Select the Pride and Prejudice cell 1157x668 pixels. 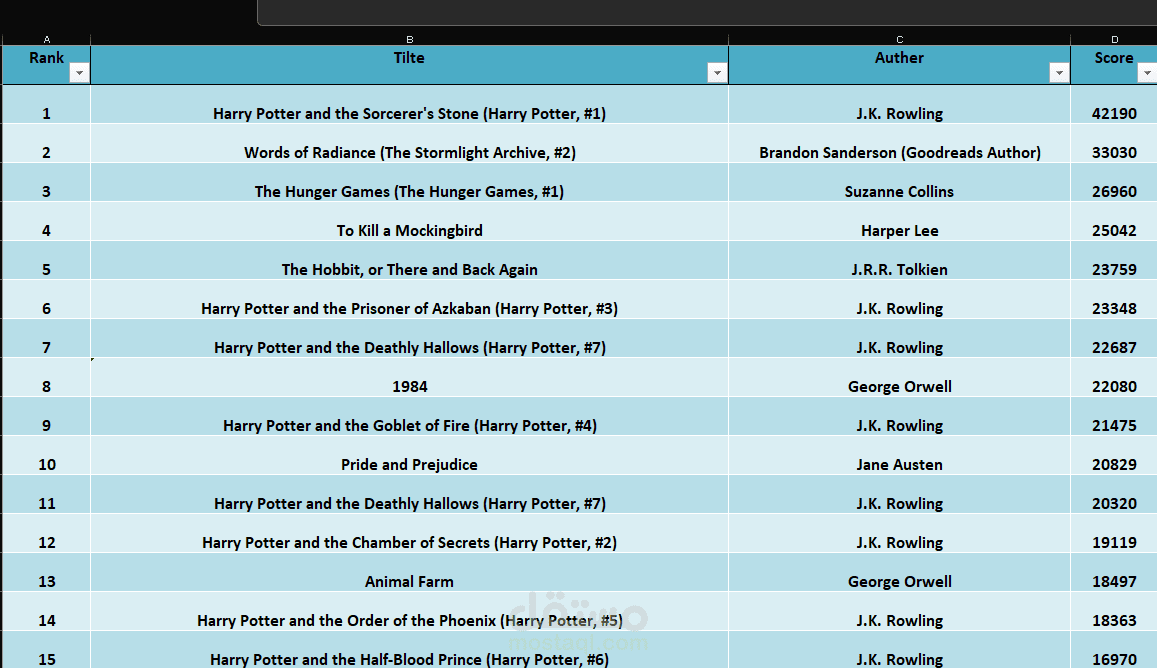tap(410, 456)
